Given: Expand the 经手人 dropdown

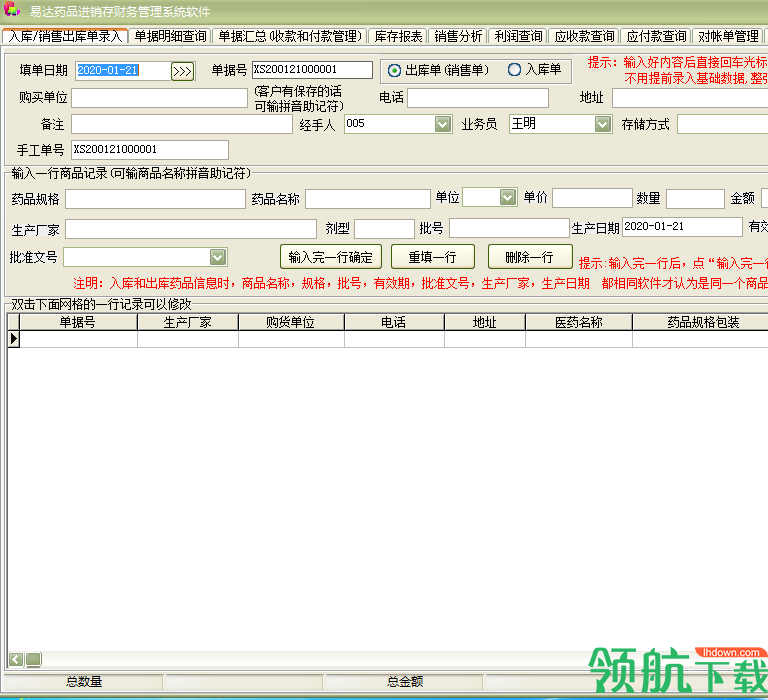Looking at the screenshot, I should click(443, 124).
